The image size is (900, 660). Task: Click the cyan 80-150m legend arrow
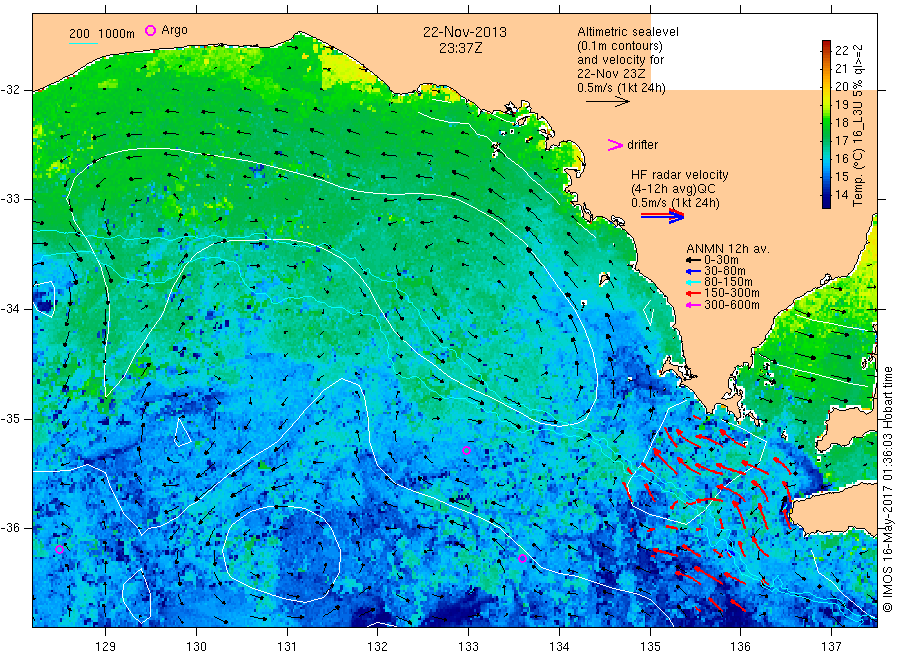(693, 282)
